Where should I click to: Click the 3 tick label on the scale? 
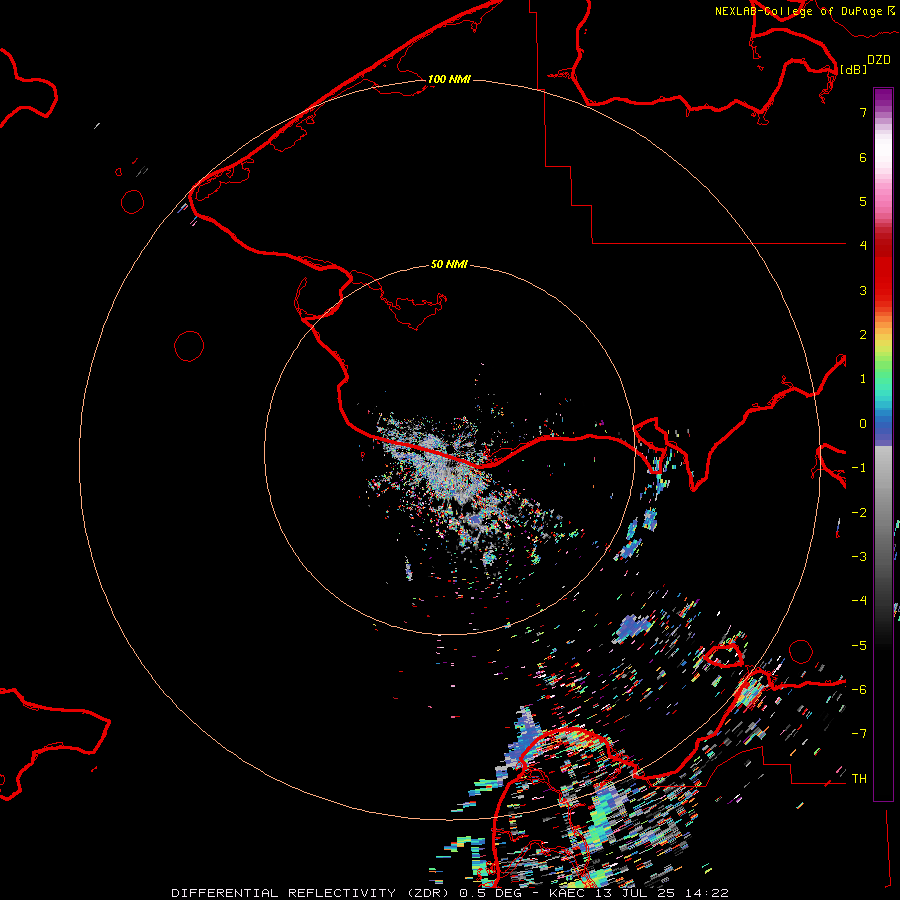tap(863, 290)
